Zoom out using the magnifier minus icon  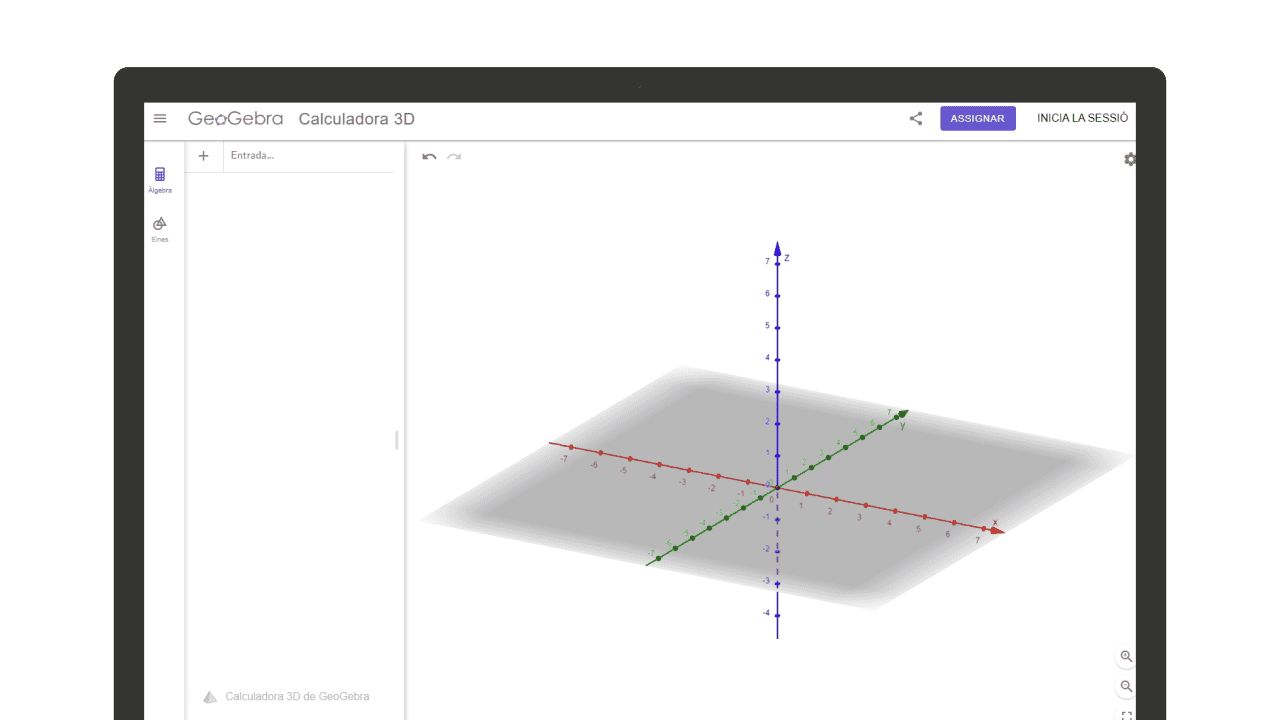point(1125,687)
